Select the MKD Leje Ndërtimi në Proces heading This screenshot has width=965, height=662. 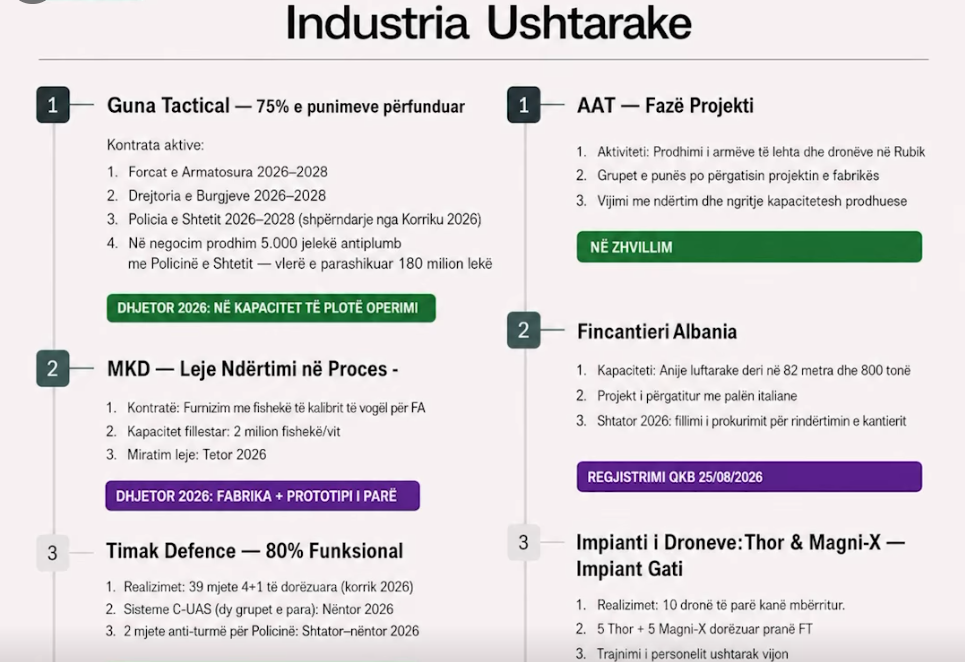252,369
